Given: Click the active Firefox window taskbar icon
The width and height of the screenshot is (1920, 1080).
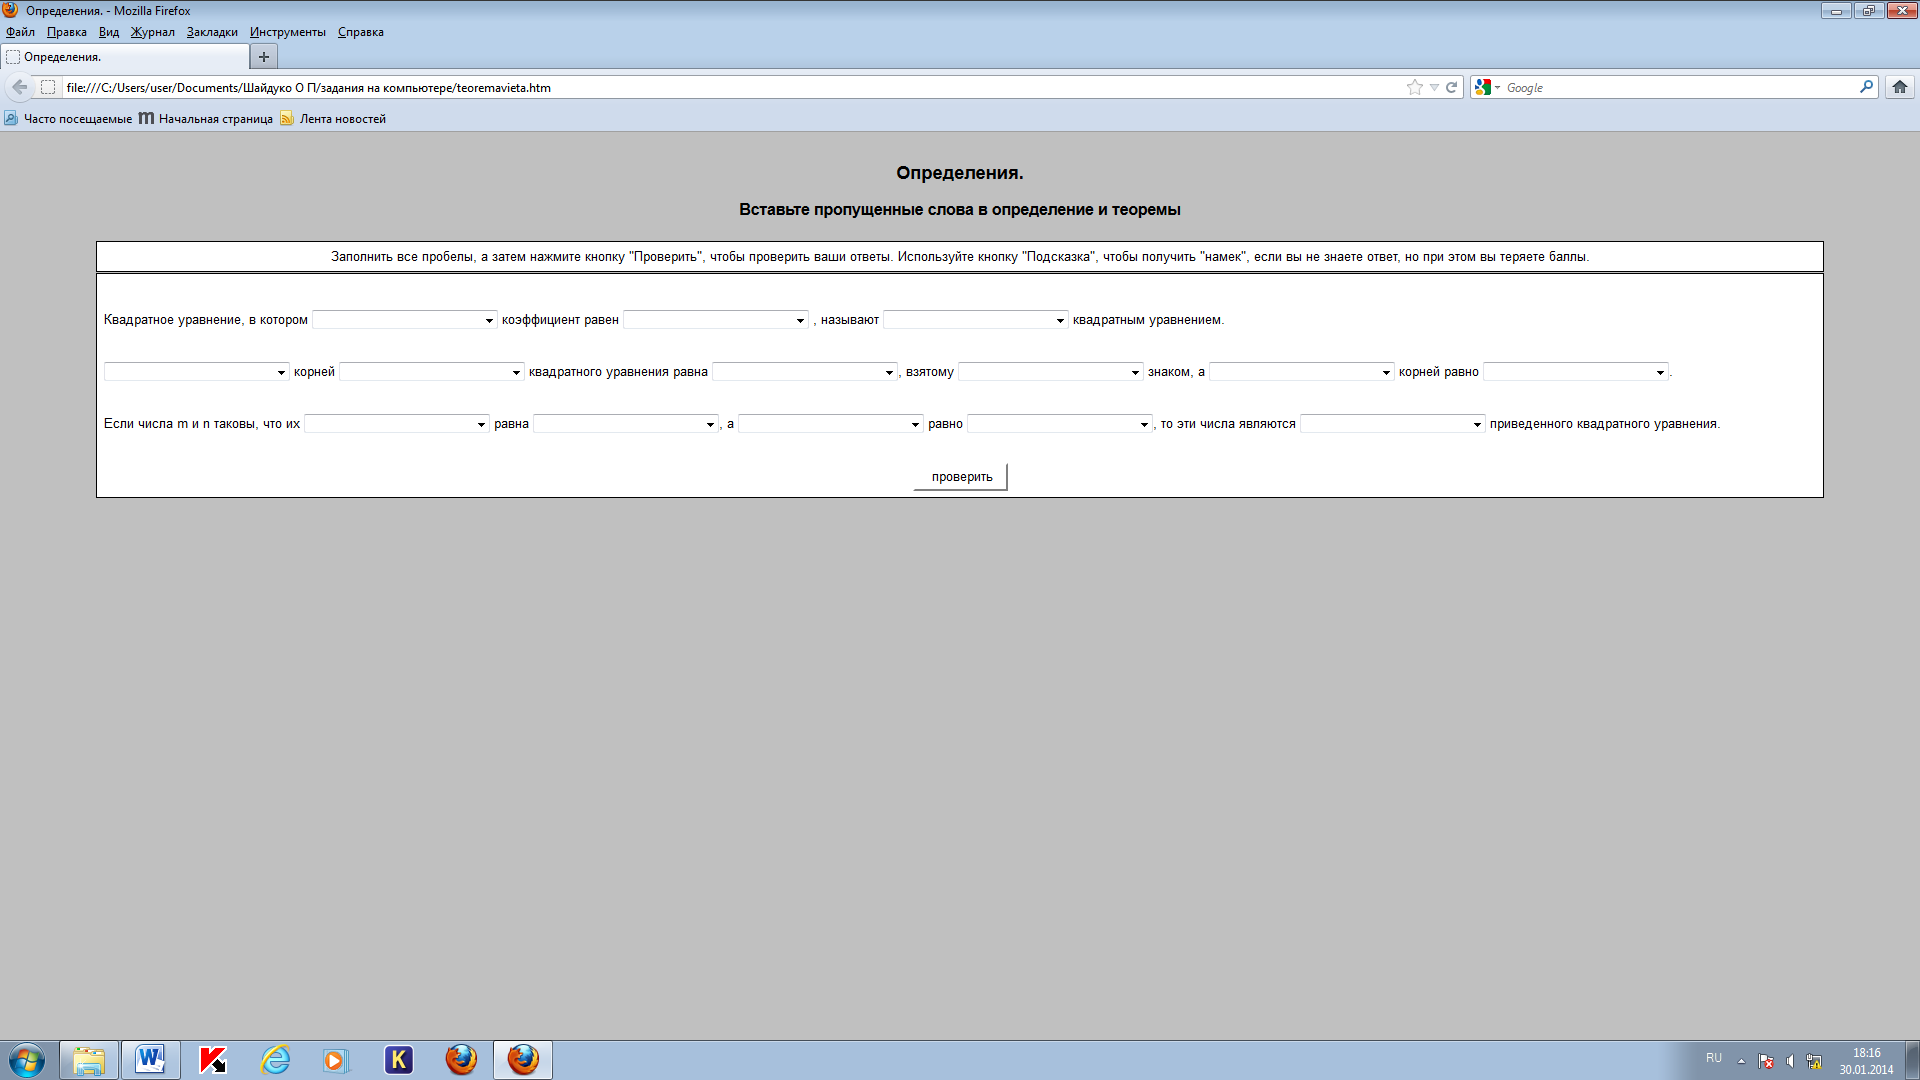Looking at the screenshot, I should point(523,1060).
